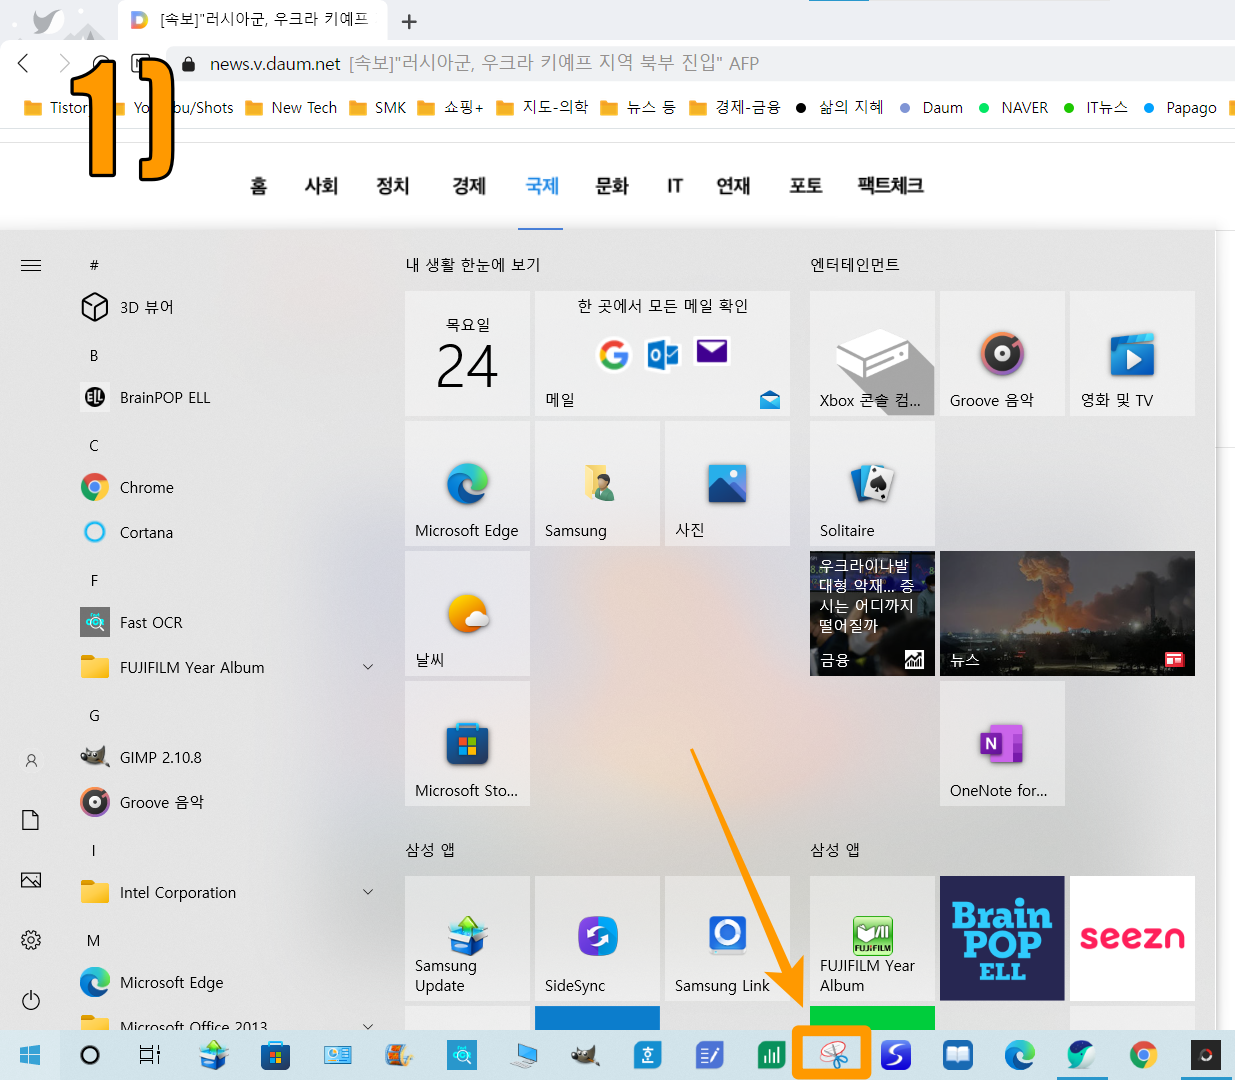Viewport: 1235px width, 1080px height.
Task: Open the 지도-의학 bookmark folder
Action: (x=543, y=108)
